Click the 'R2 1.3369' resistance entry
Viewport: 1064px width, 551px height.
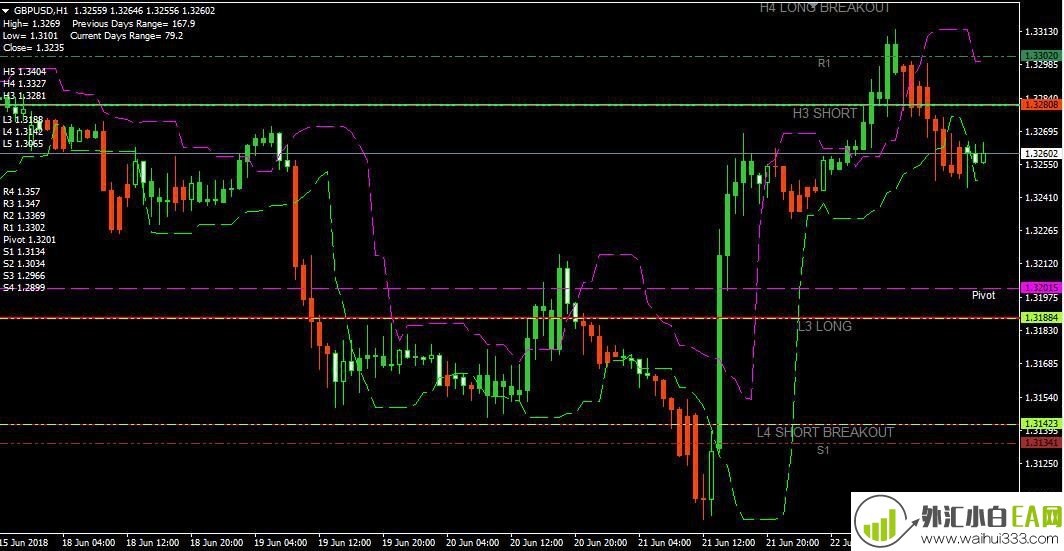pos(24,216)
